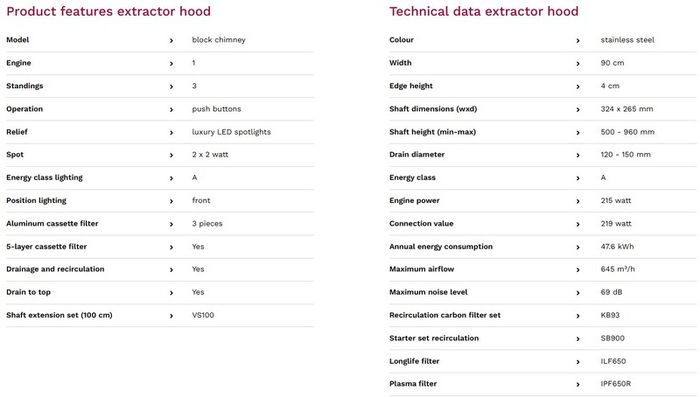Select the VS100 shaft extension value
Viewport: 700px width, 397px height.
[x=203, y=315]
